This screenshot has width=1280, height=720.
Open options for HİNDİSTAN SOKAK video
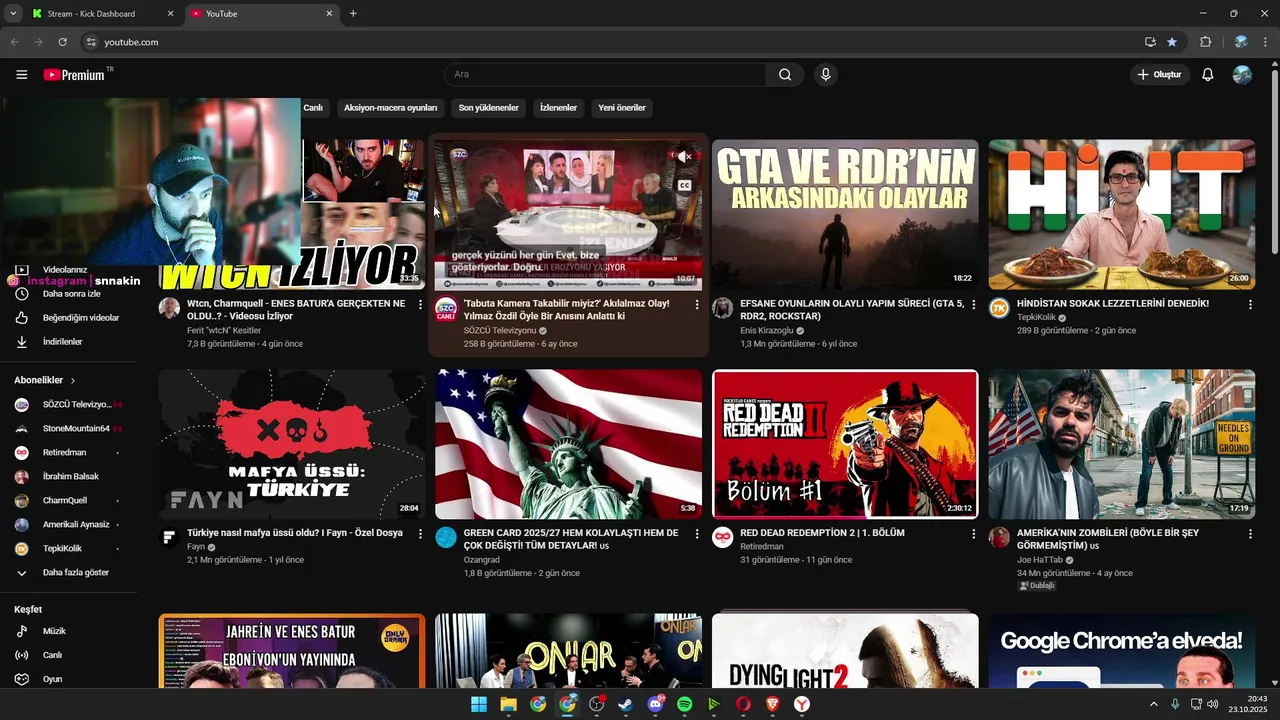[1250, 304]
